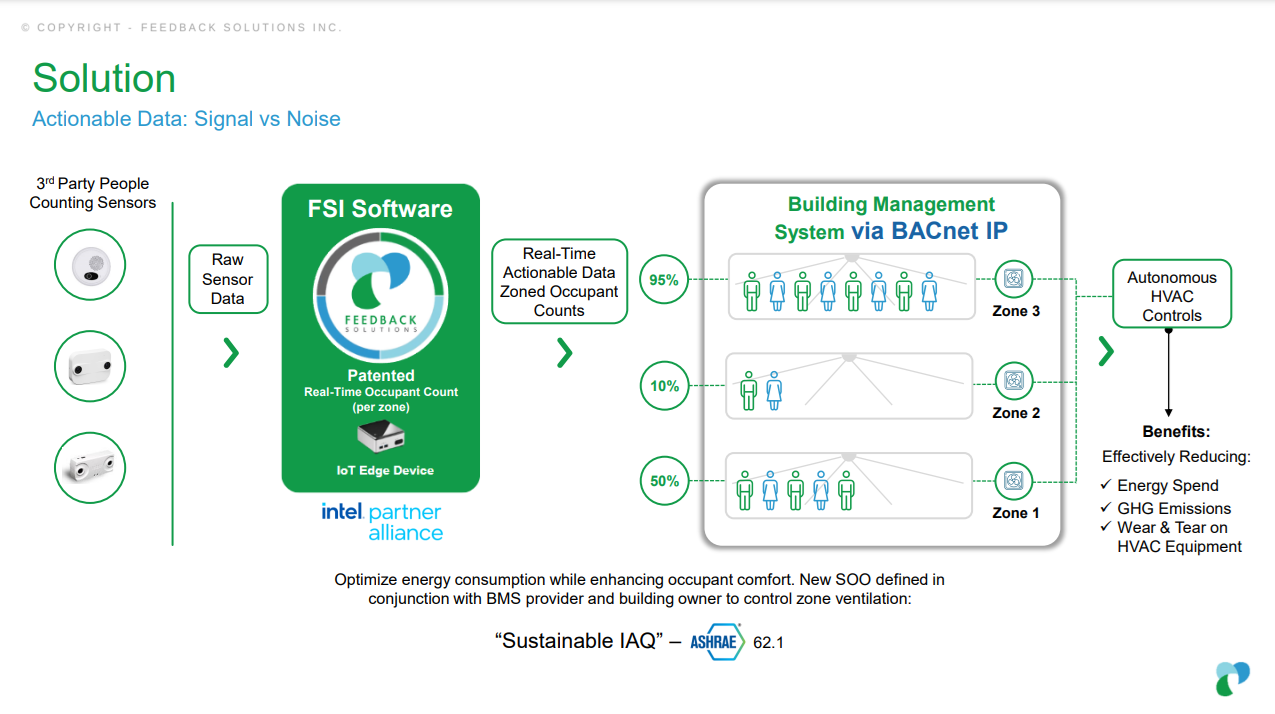Click the green chevron after Zoned Occupant Counts
Screen dimensions: 1275x714
(564, 352)
